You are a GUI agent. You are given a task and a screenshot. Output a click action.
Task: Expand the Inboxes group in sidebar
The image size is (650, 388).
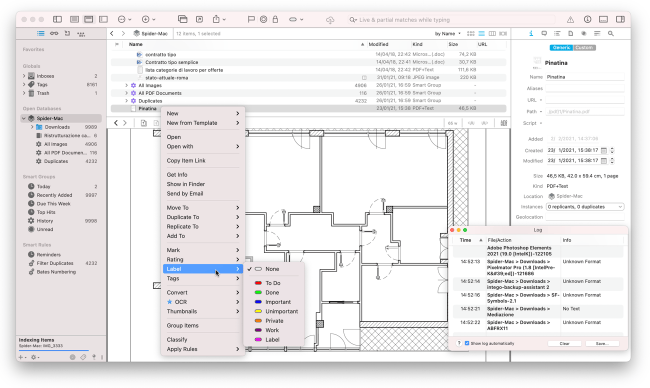pos(24,76)
